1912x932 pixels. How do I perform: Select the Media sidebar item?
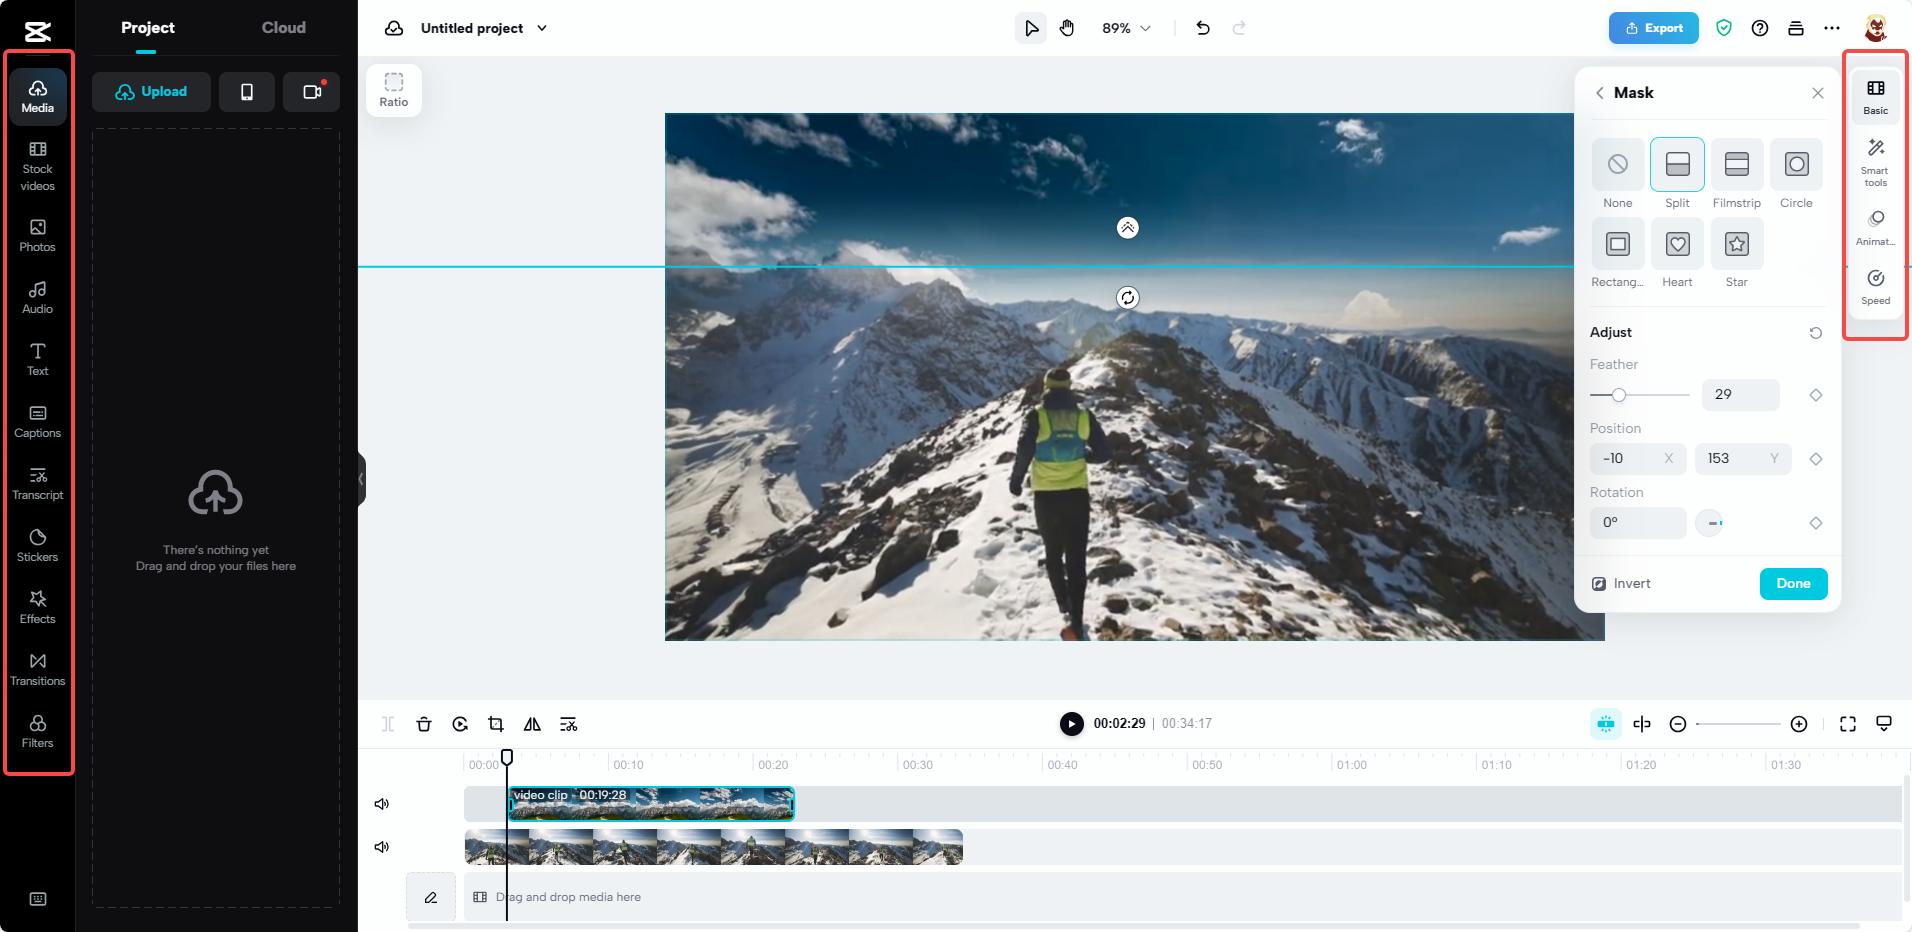pos(38,97)
